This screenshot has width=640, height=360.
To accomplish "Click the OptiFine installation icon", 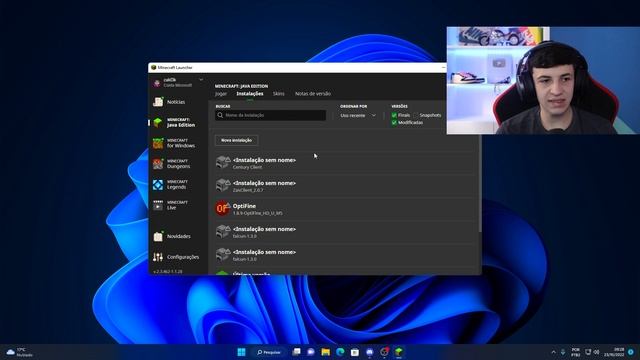I will tap(223, 208).
